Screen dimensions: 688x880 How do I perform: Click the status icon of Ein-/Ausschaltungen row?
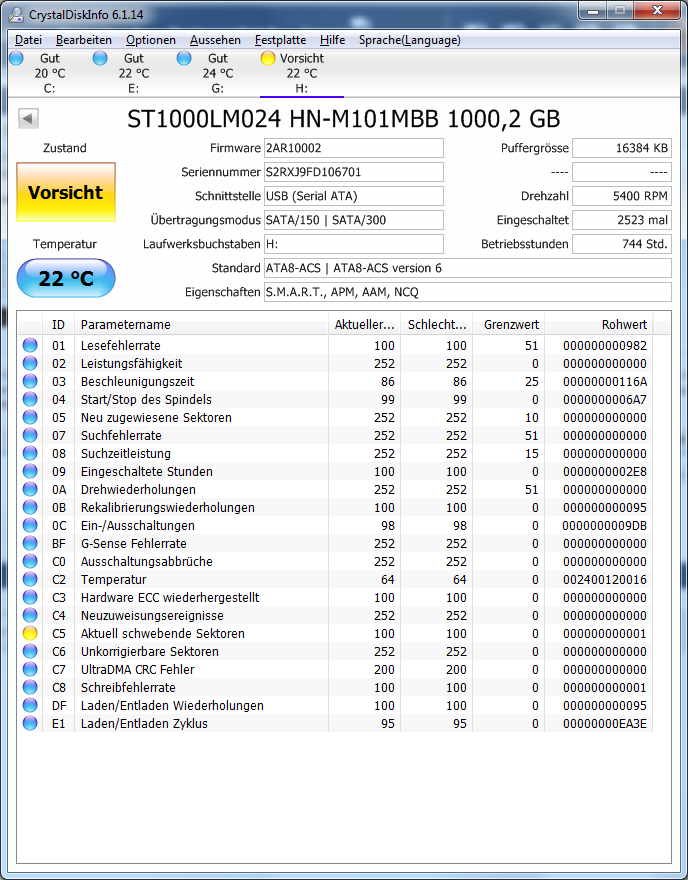coord(30,525)
